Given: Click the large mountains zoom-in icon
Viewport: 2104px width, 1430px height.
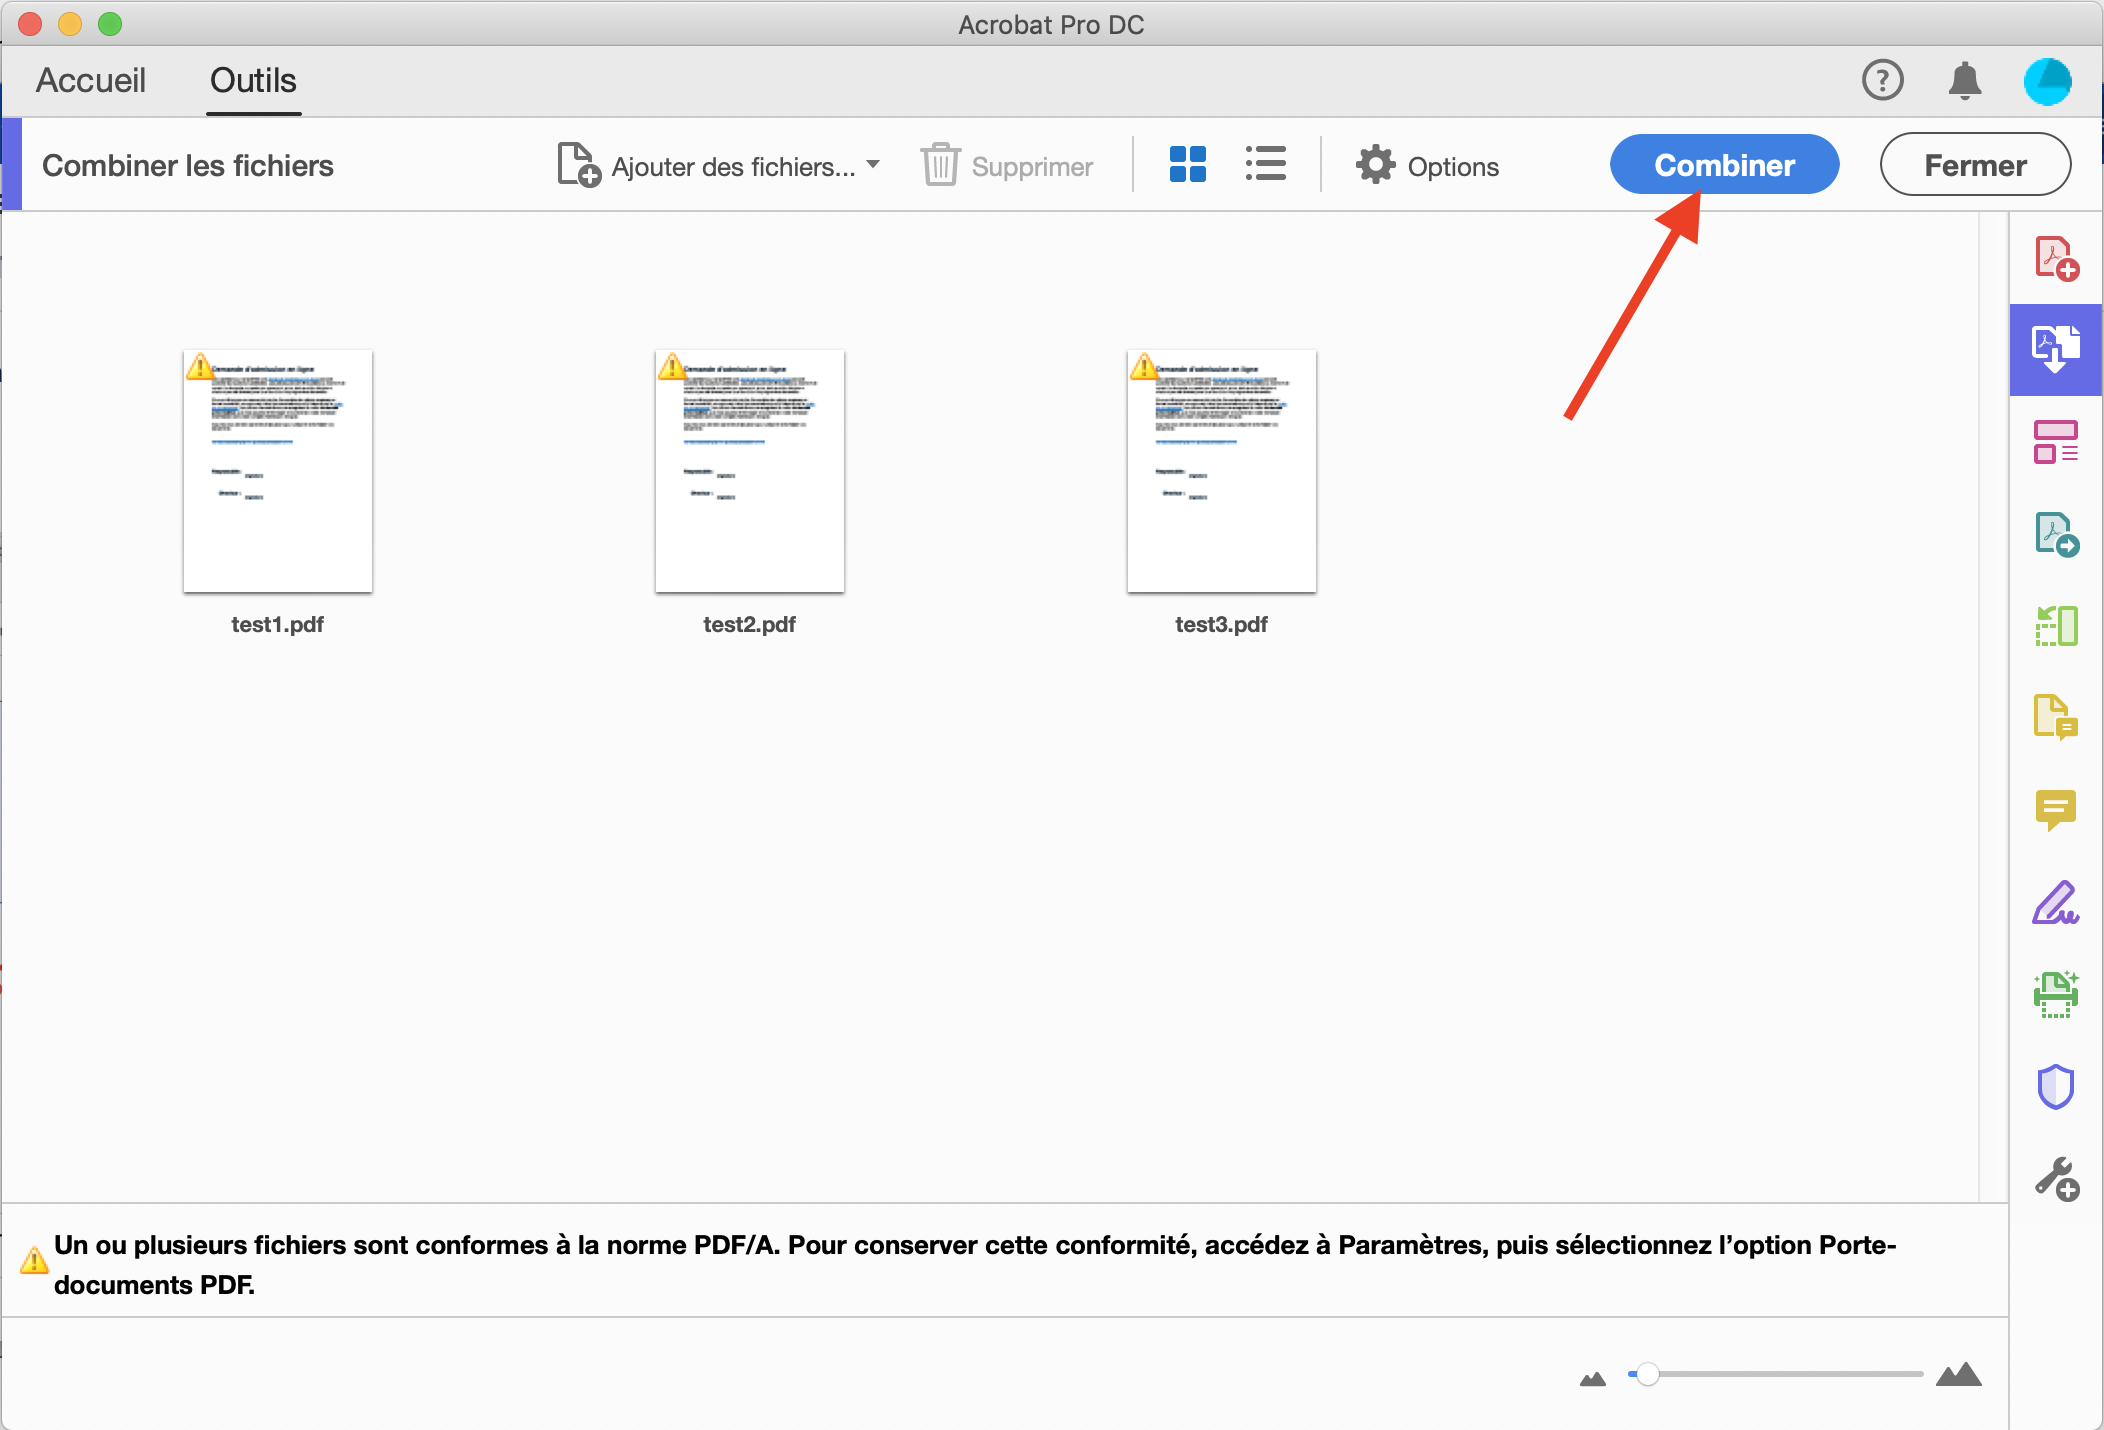Looking at the screenshot, I should click(x=1958, y=1375).
